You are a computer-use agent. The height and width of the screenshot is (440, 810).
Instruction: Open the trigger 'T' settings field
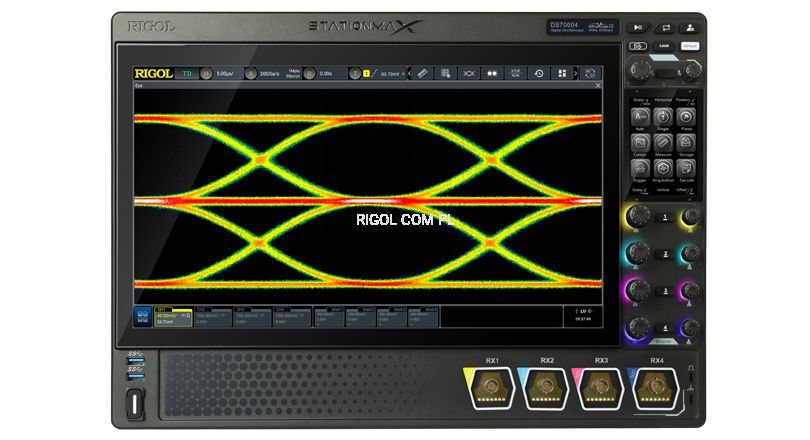pyautogui.click(x=353, y=73)
